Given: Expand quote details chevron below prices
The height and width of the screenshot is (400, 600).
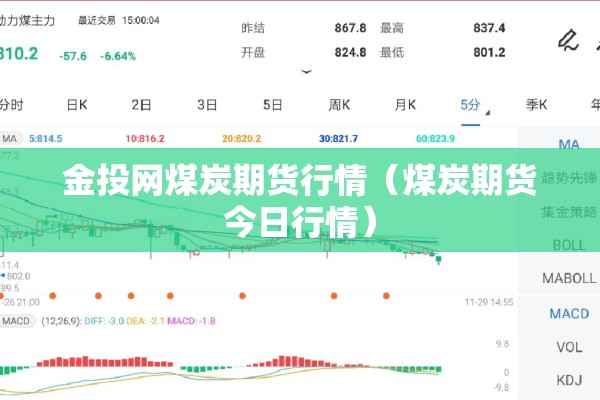Looking at the screenshot, I should [x=306, y=72].
